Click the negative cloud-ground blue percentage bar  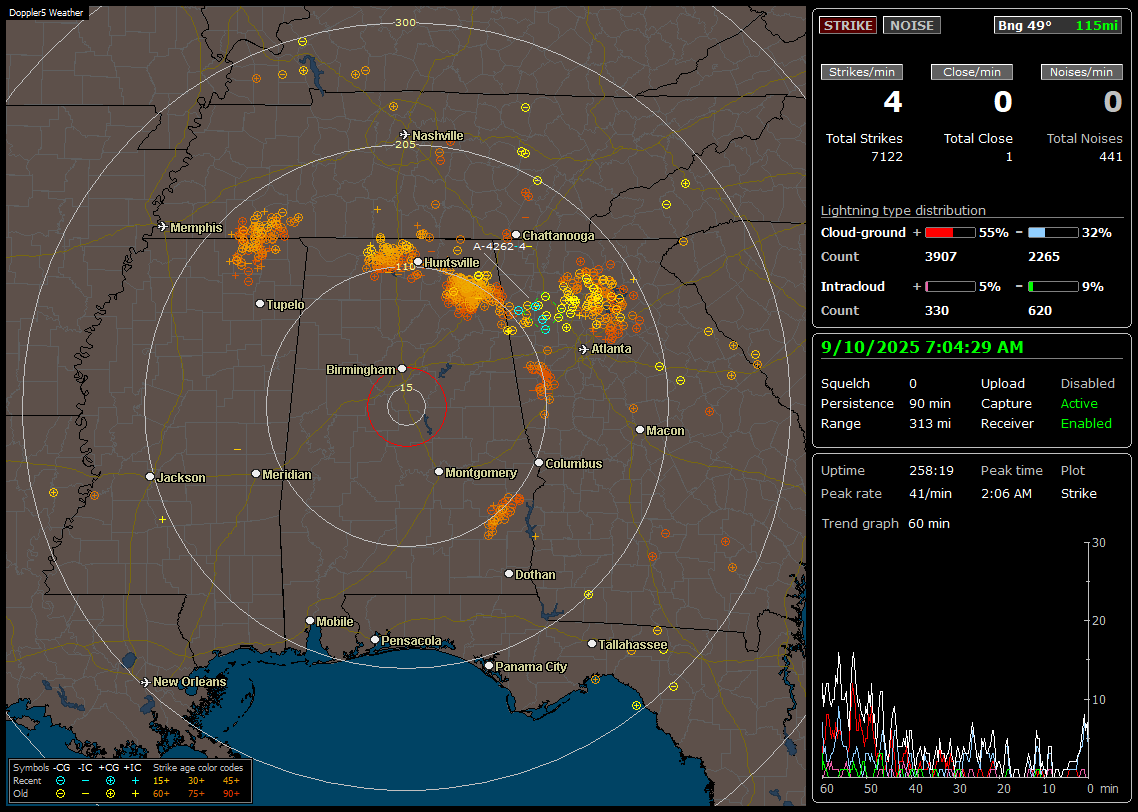tap(1053, 233)
